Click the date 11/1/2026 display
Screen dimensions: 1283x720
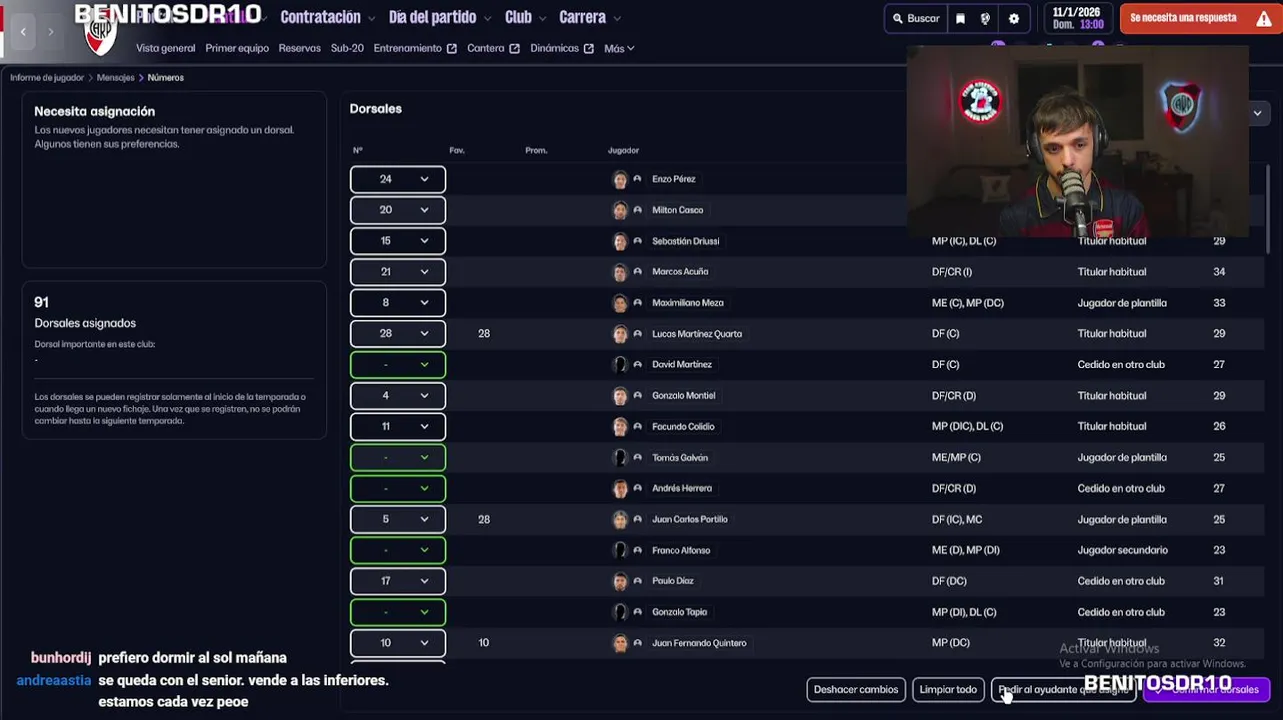(x=1076, y=18)
